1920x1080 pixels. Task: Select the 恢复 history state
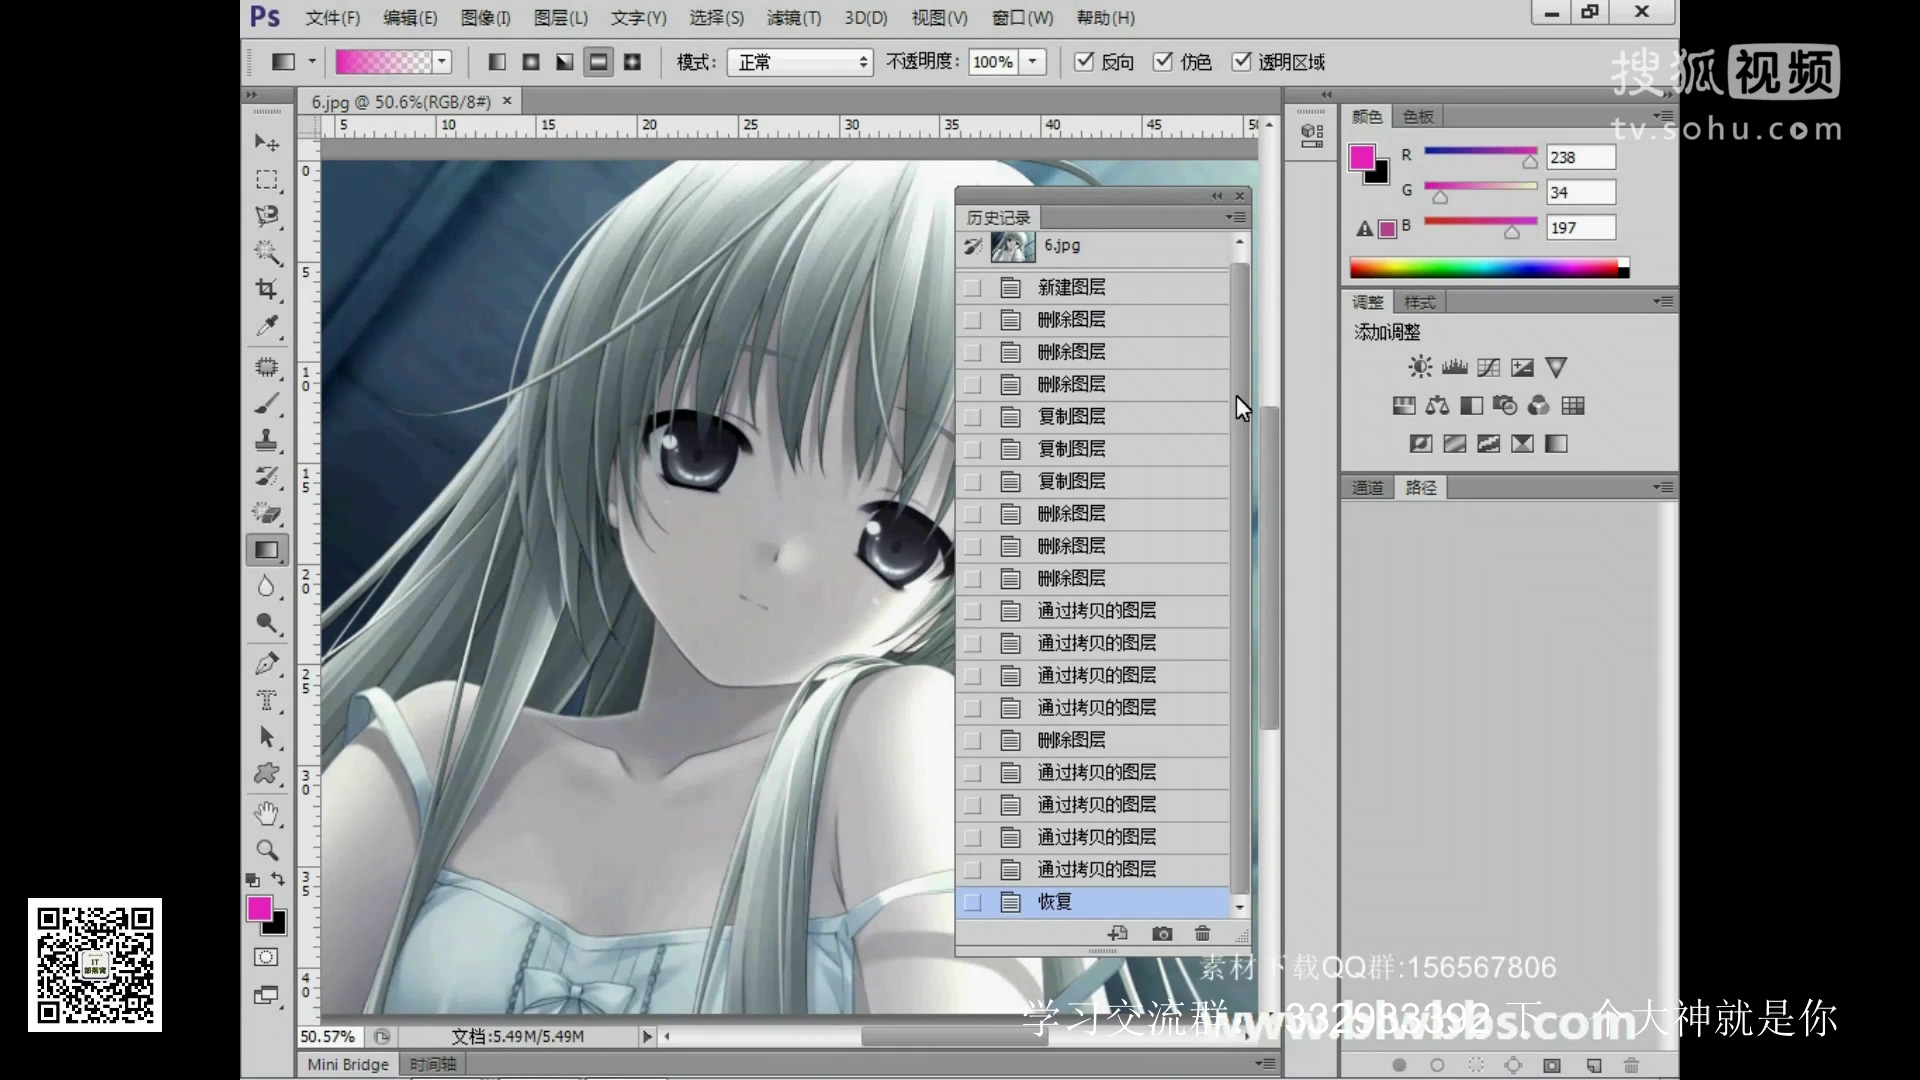point(1092,902)
